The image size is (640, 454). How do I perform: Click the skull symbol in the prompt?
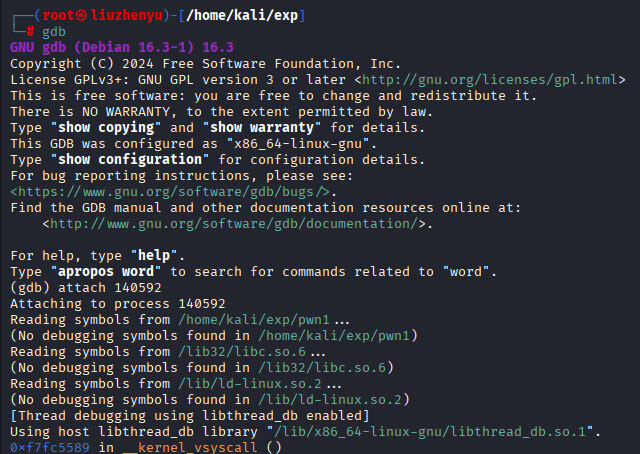[x=82, y=16]
